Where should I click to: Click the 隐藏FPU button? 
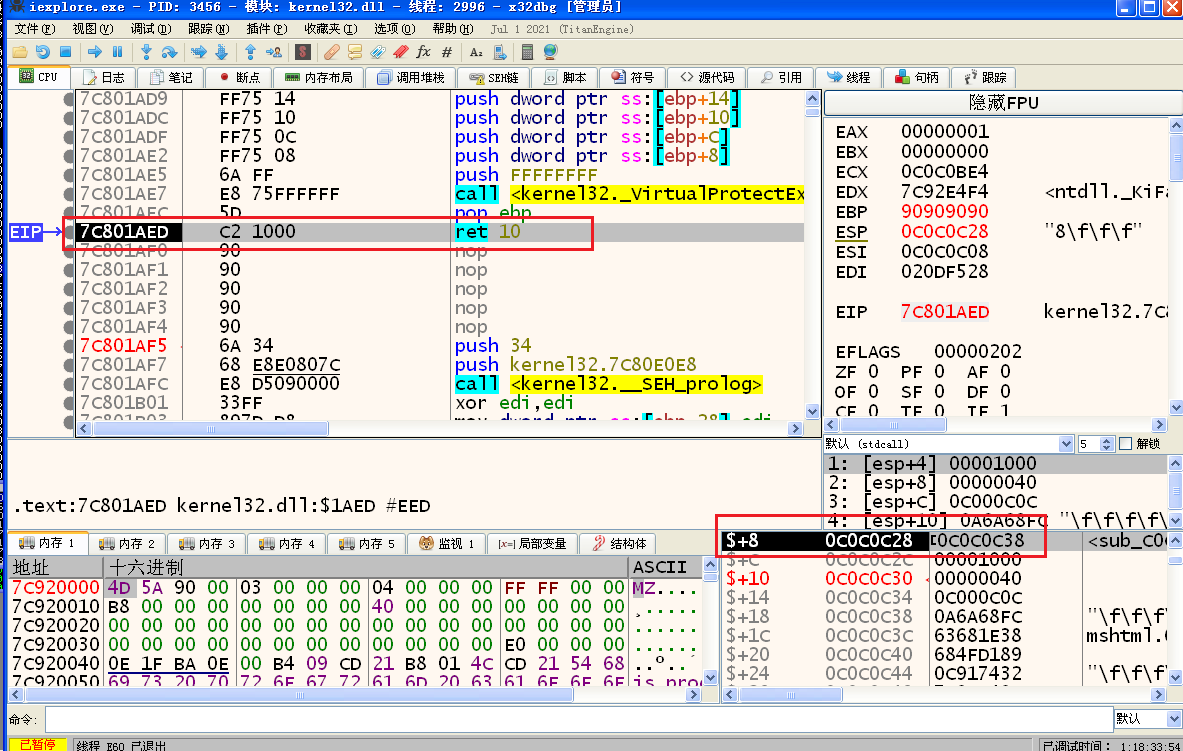point(1003,103)
